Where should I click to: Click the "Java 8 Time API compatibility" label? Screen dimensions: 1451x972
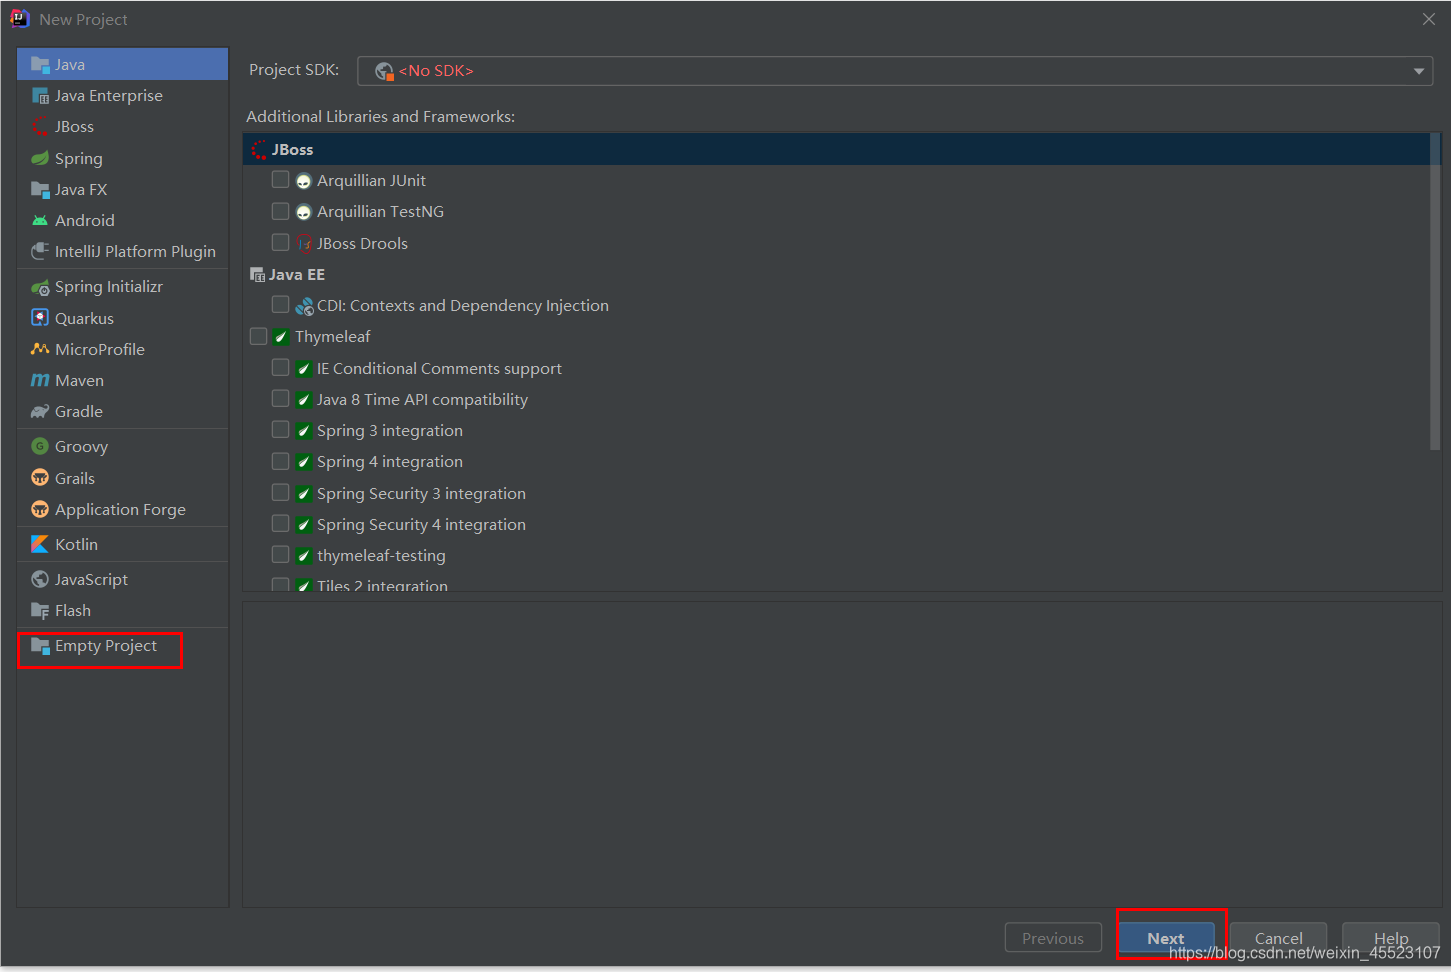pos(422,399)
